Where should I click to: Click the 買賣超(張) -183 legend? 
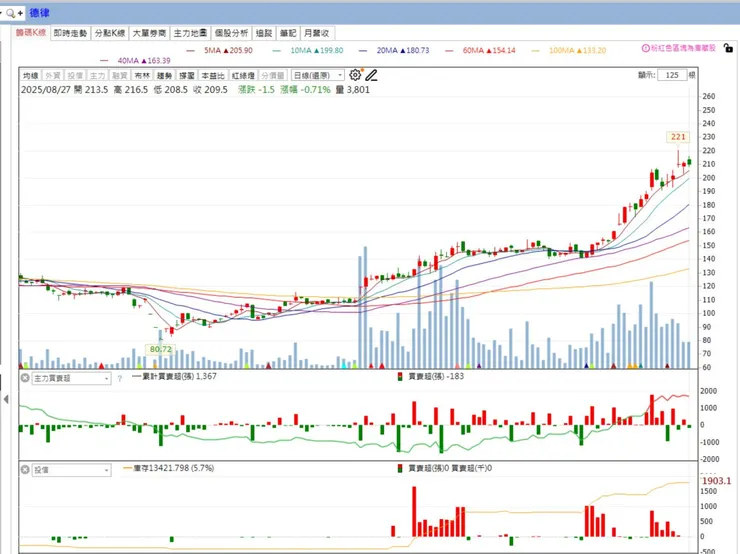point(430,376)
